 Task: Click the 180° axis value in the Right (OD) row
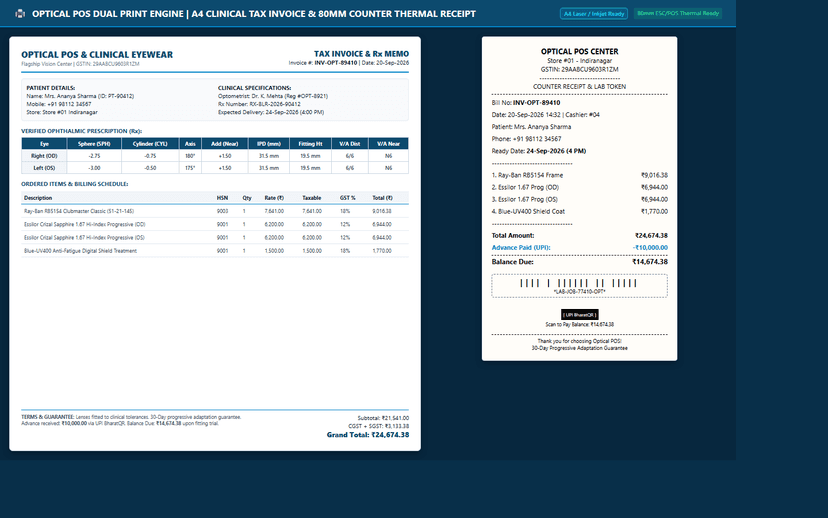coord(190,156)
